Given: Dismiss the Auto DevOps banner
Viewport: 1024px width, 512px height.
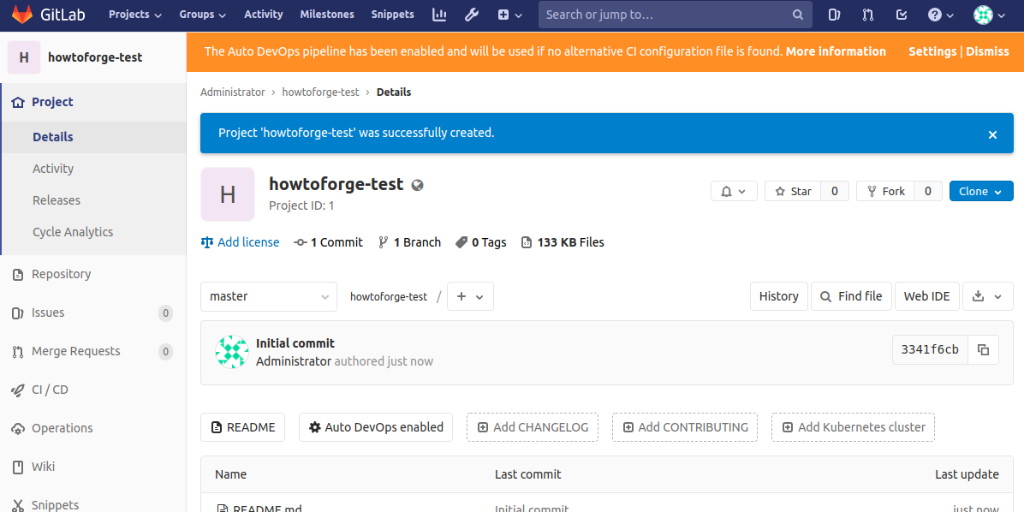Looking at the screenshot, I should [987, 52].
